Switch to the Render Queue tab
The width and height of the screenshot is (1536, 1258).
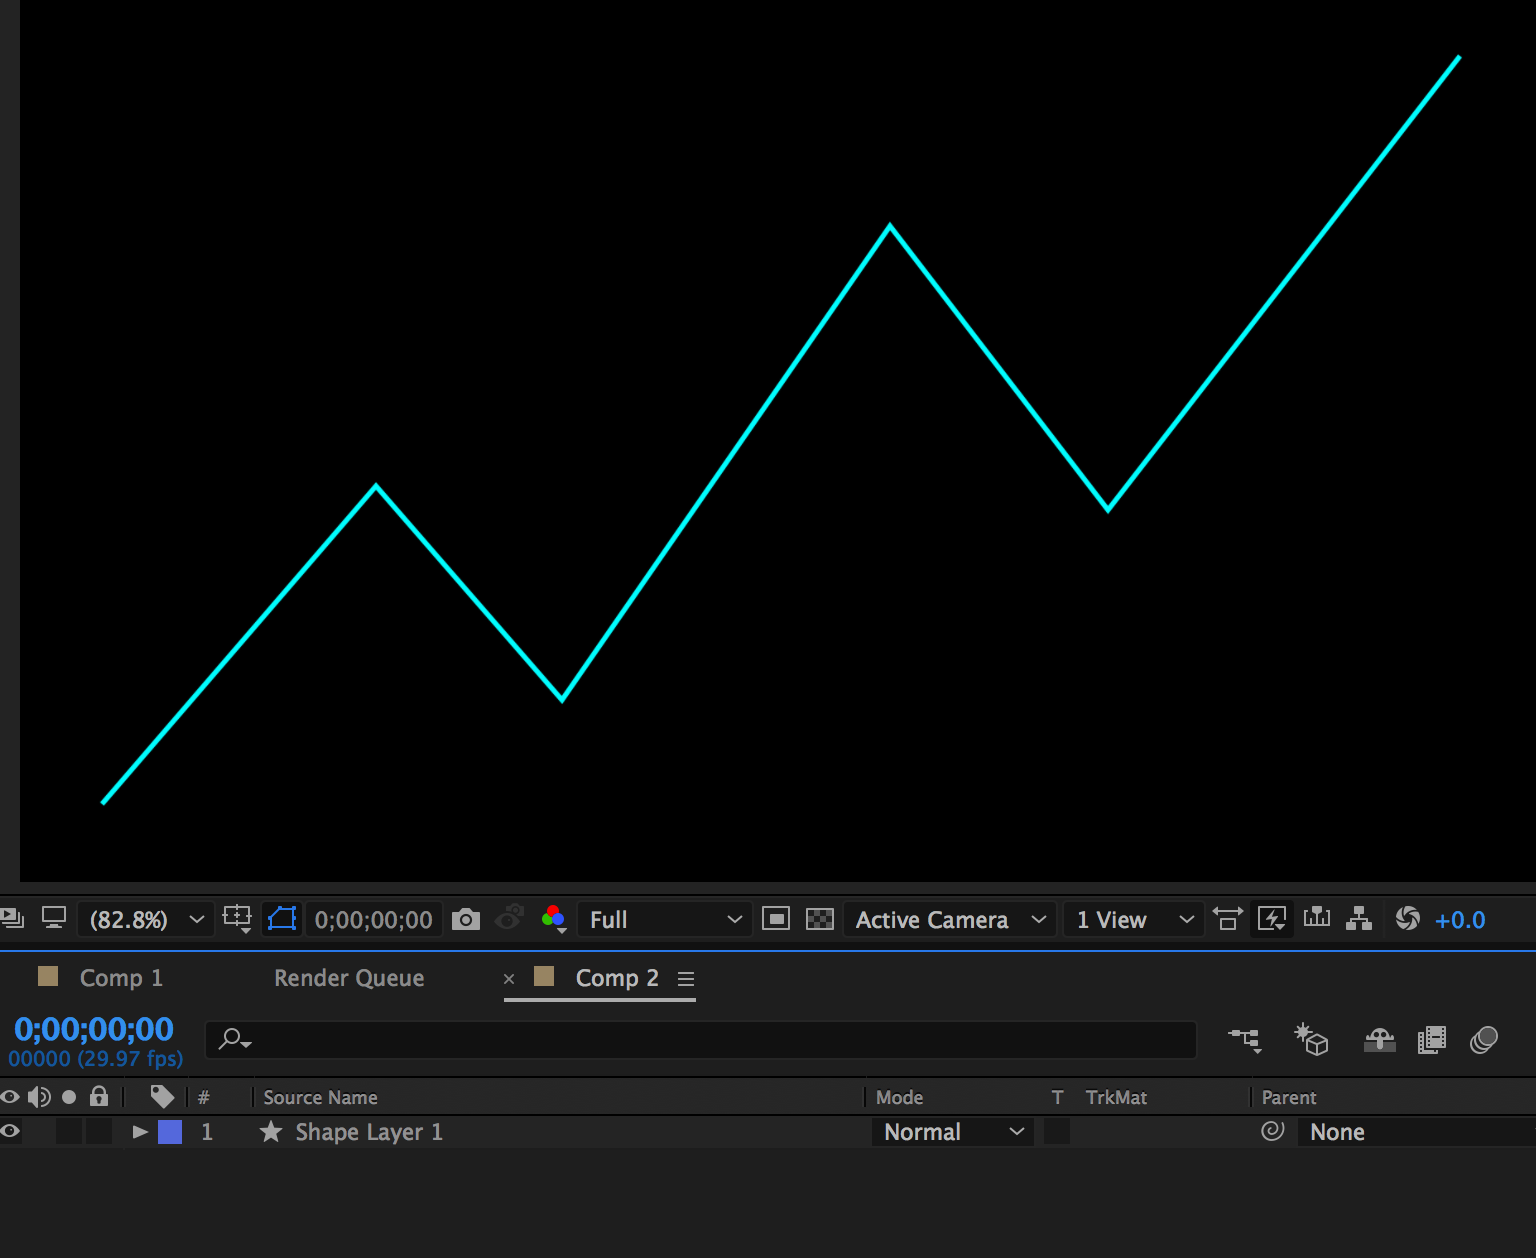[349, 978]
